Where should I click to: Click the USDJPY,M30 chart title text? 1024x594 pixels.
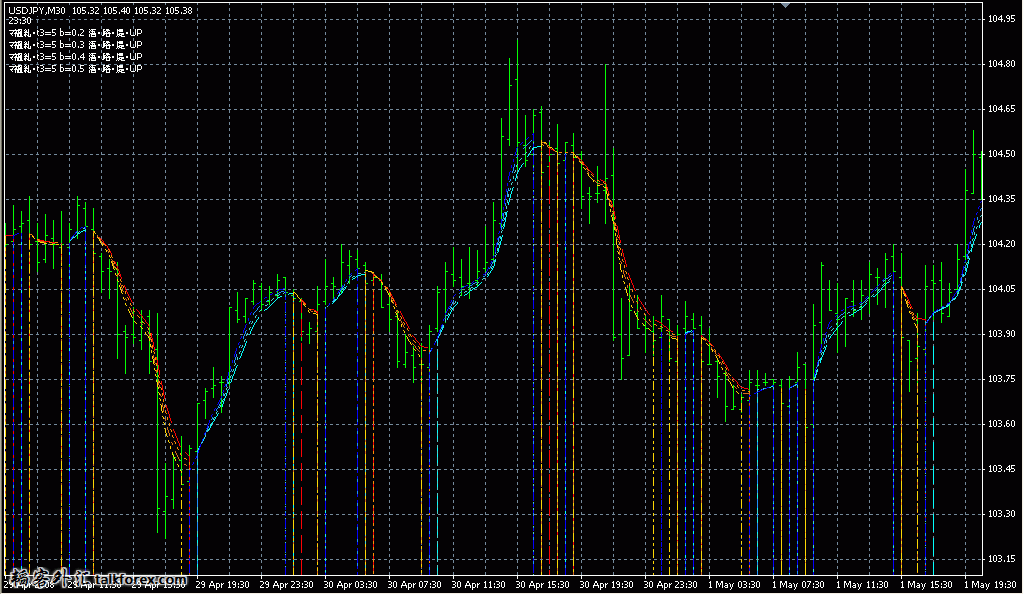click(x=37, y=10)
